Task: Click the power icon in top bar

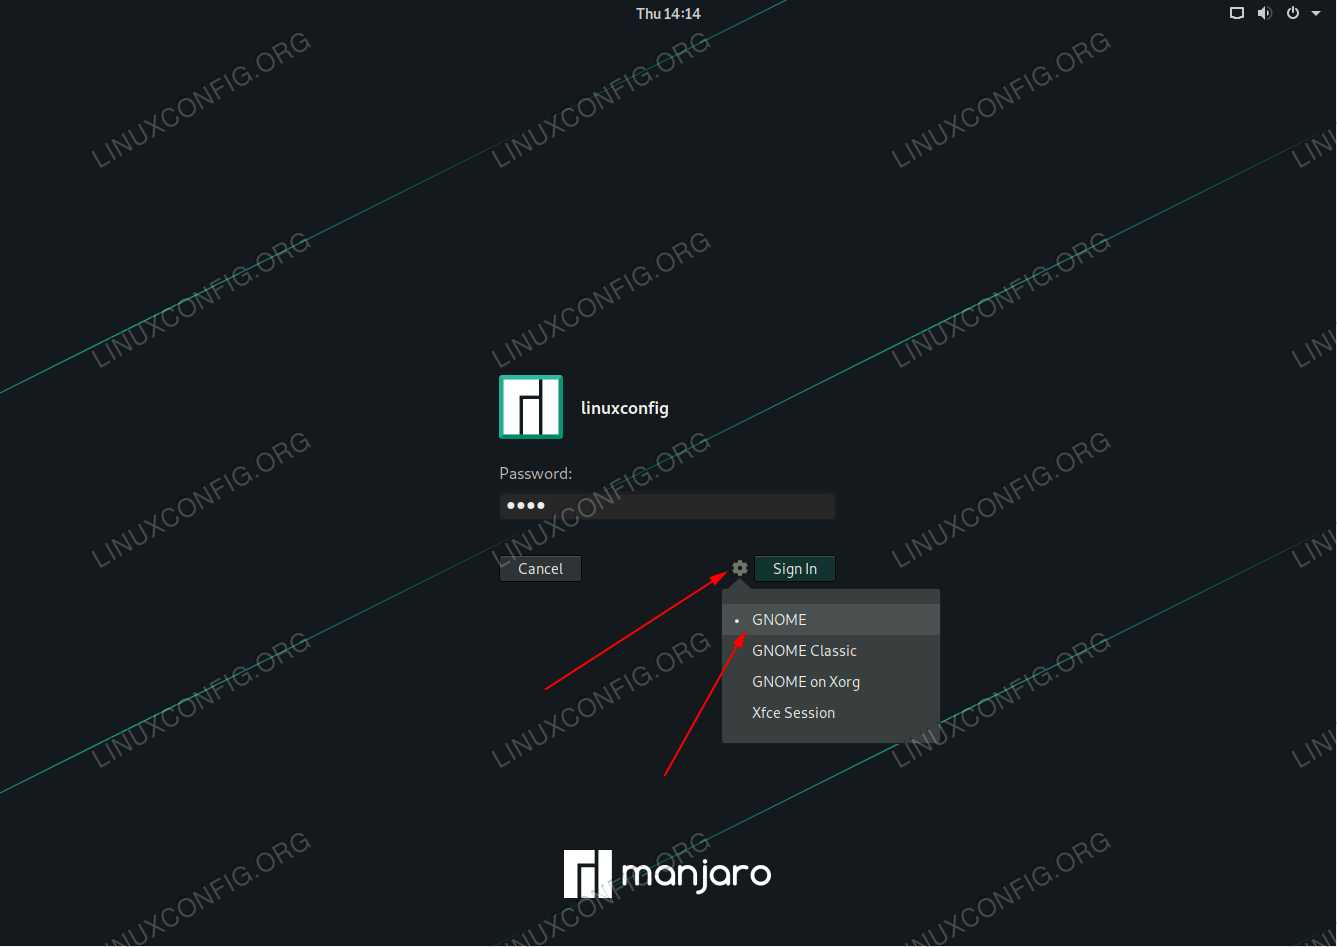Action: (x=1293, y=13)
